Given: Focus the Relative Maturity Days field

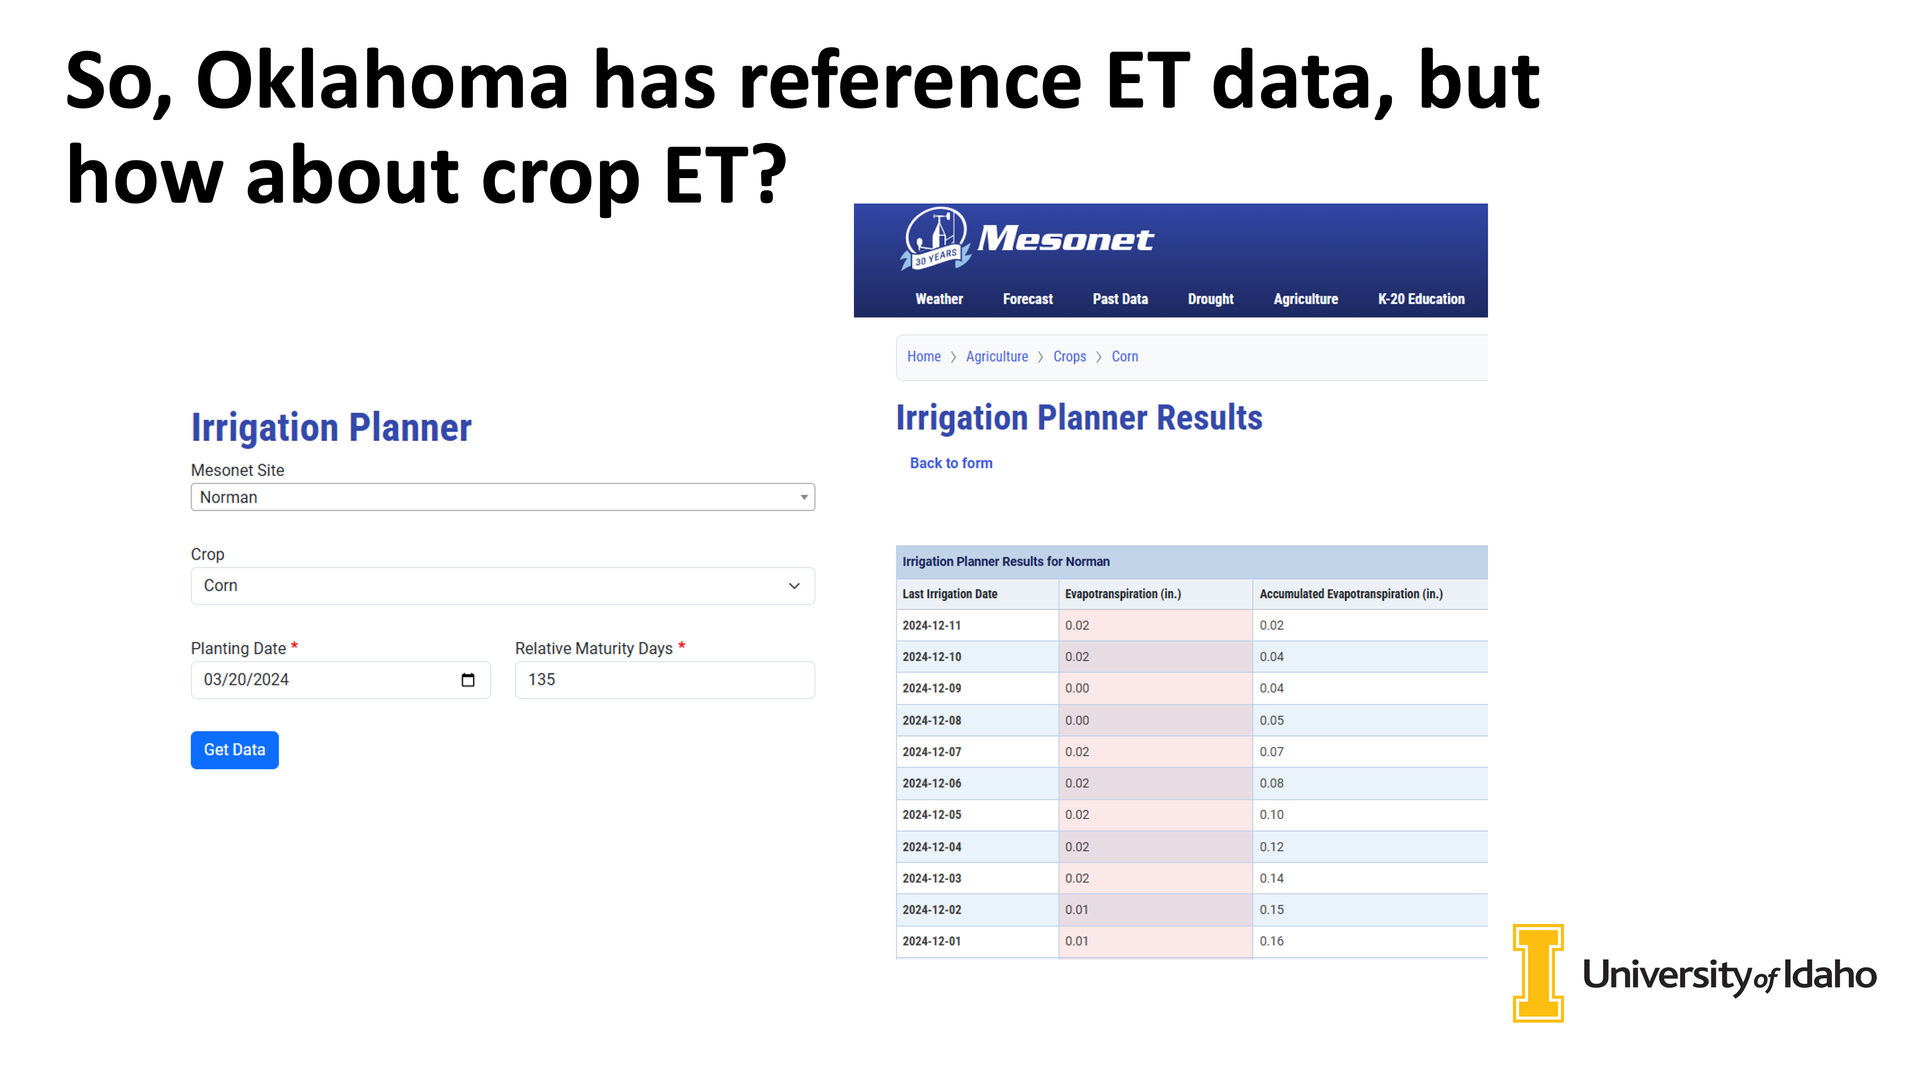Looking at the screenshot, I should (664, 680).
